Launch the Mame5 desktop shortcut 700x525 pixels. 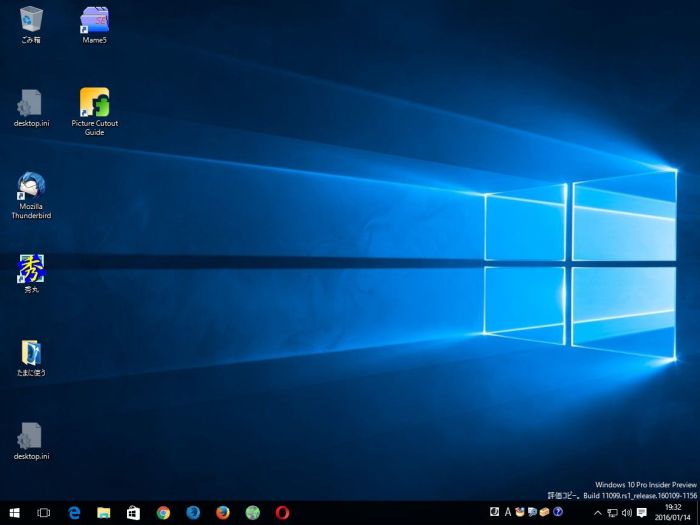click(x=94, y=19)
